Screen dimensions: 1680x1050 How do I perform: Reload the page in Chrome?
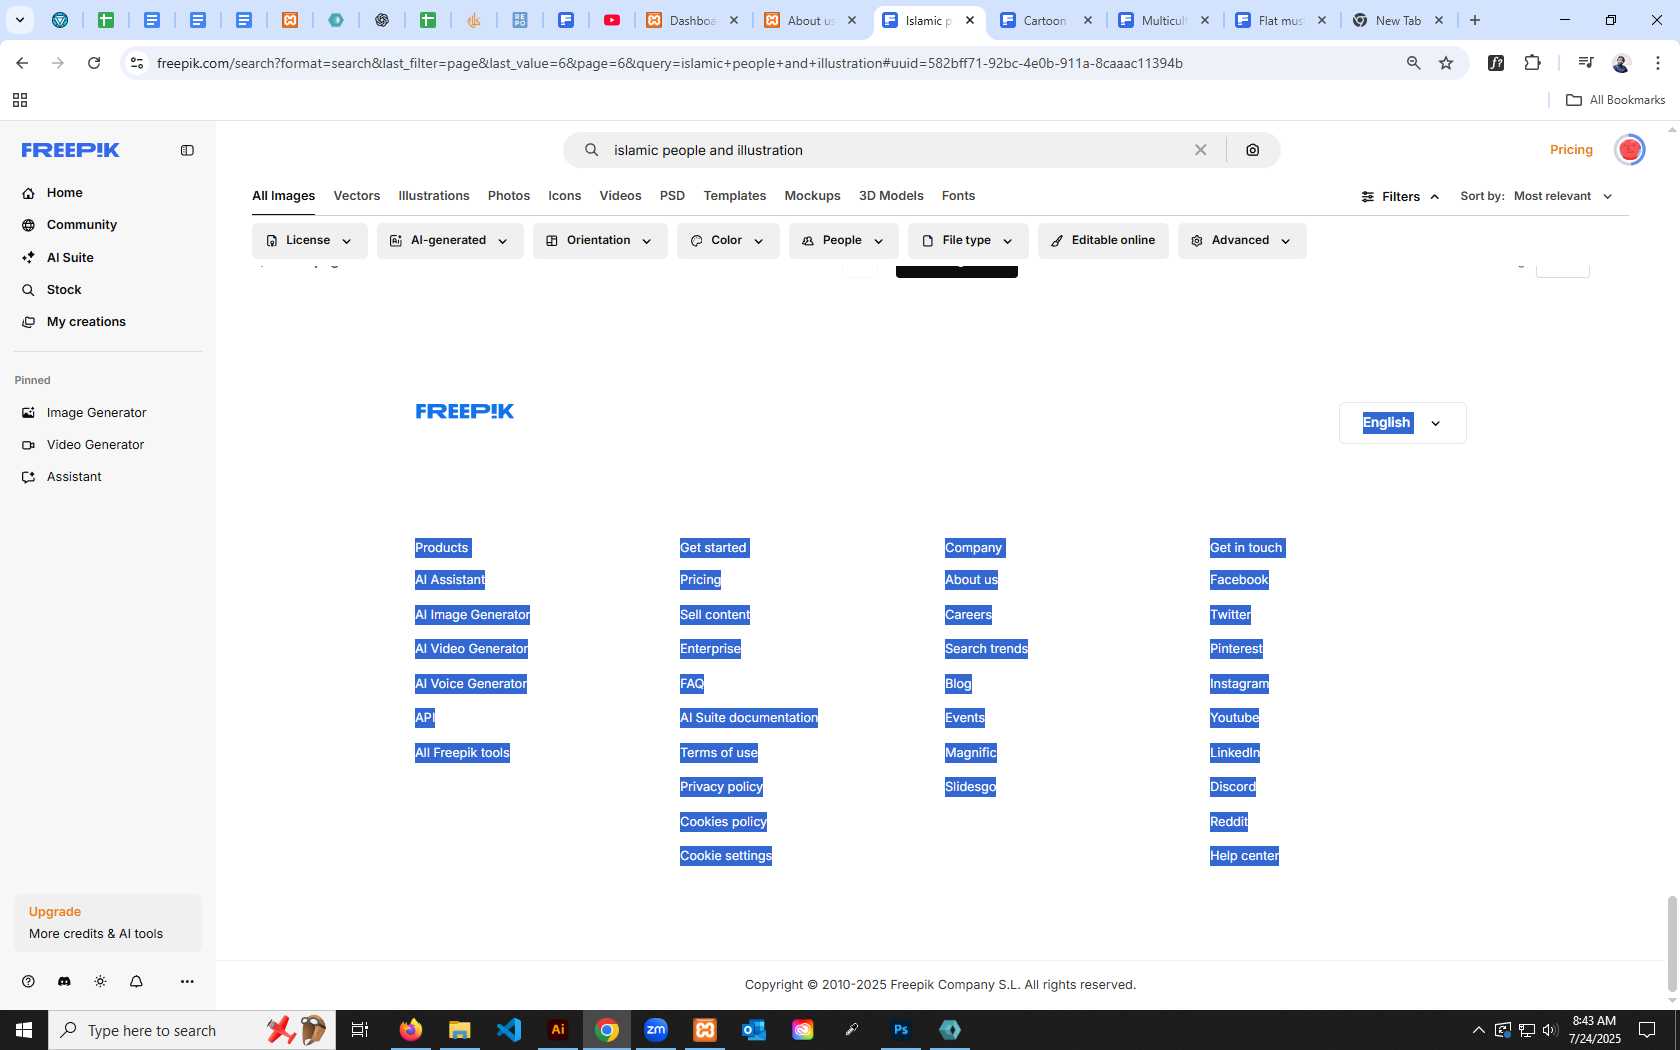pos(94,63)
